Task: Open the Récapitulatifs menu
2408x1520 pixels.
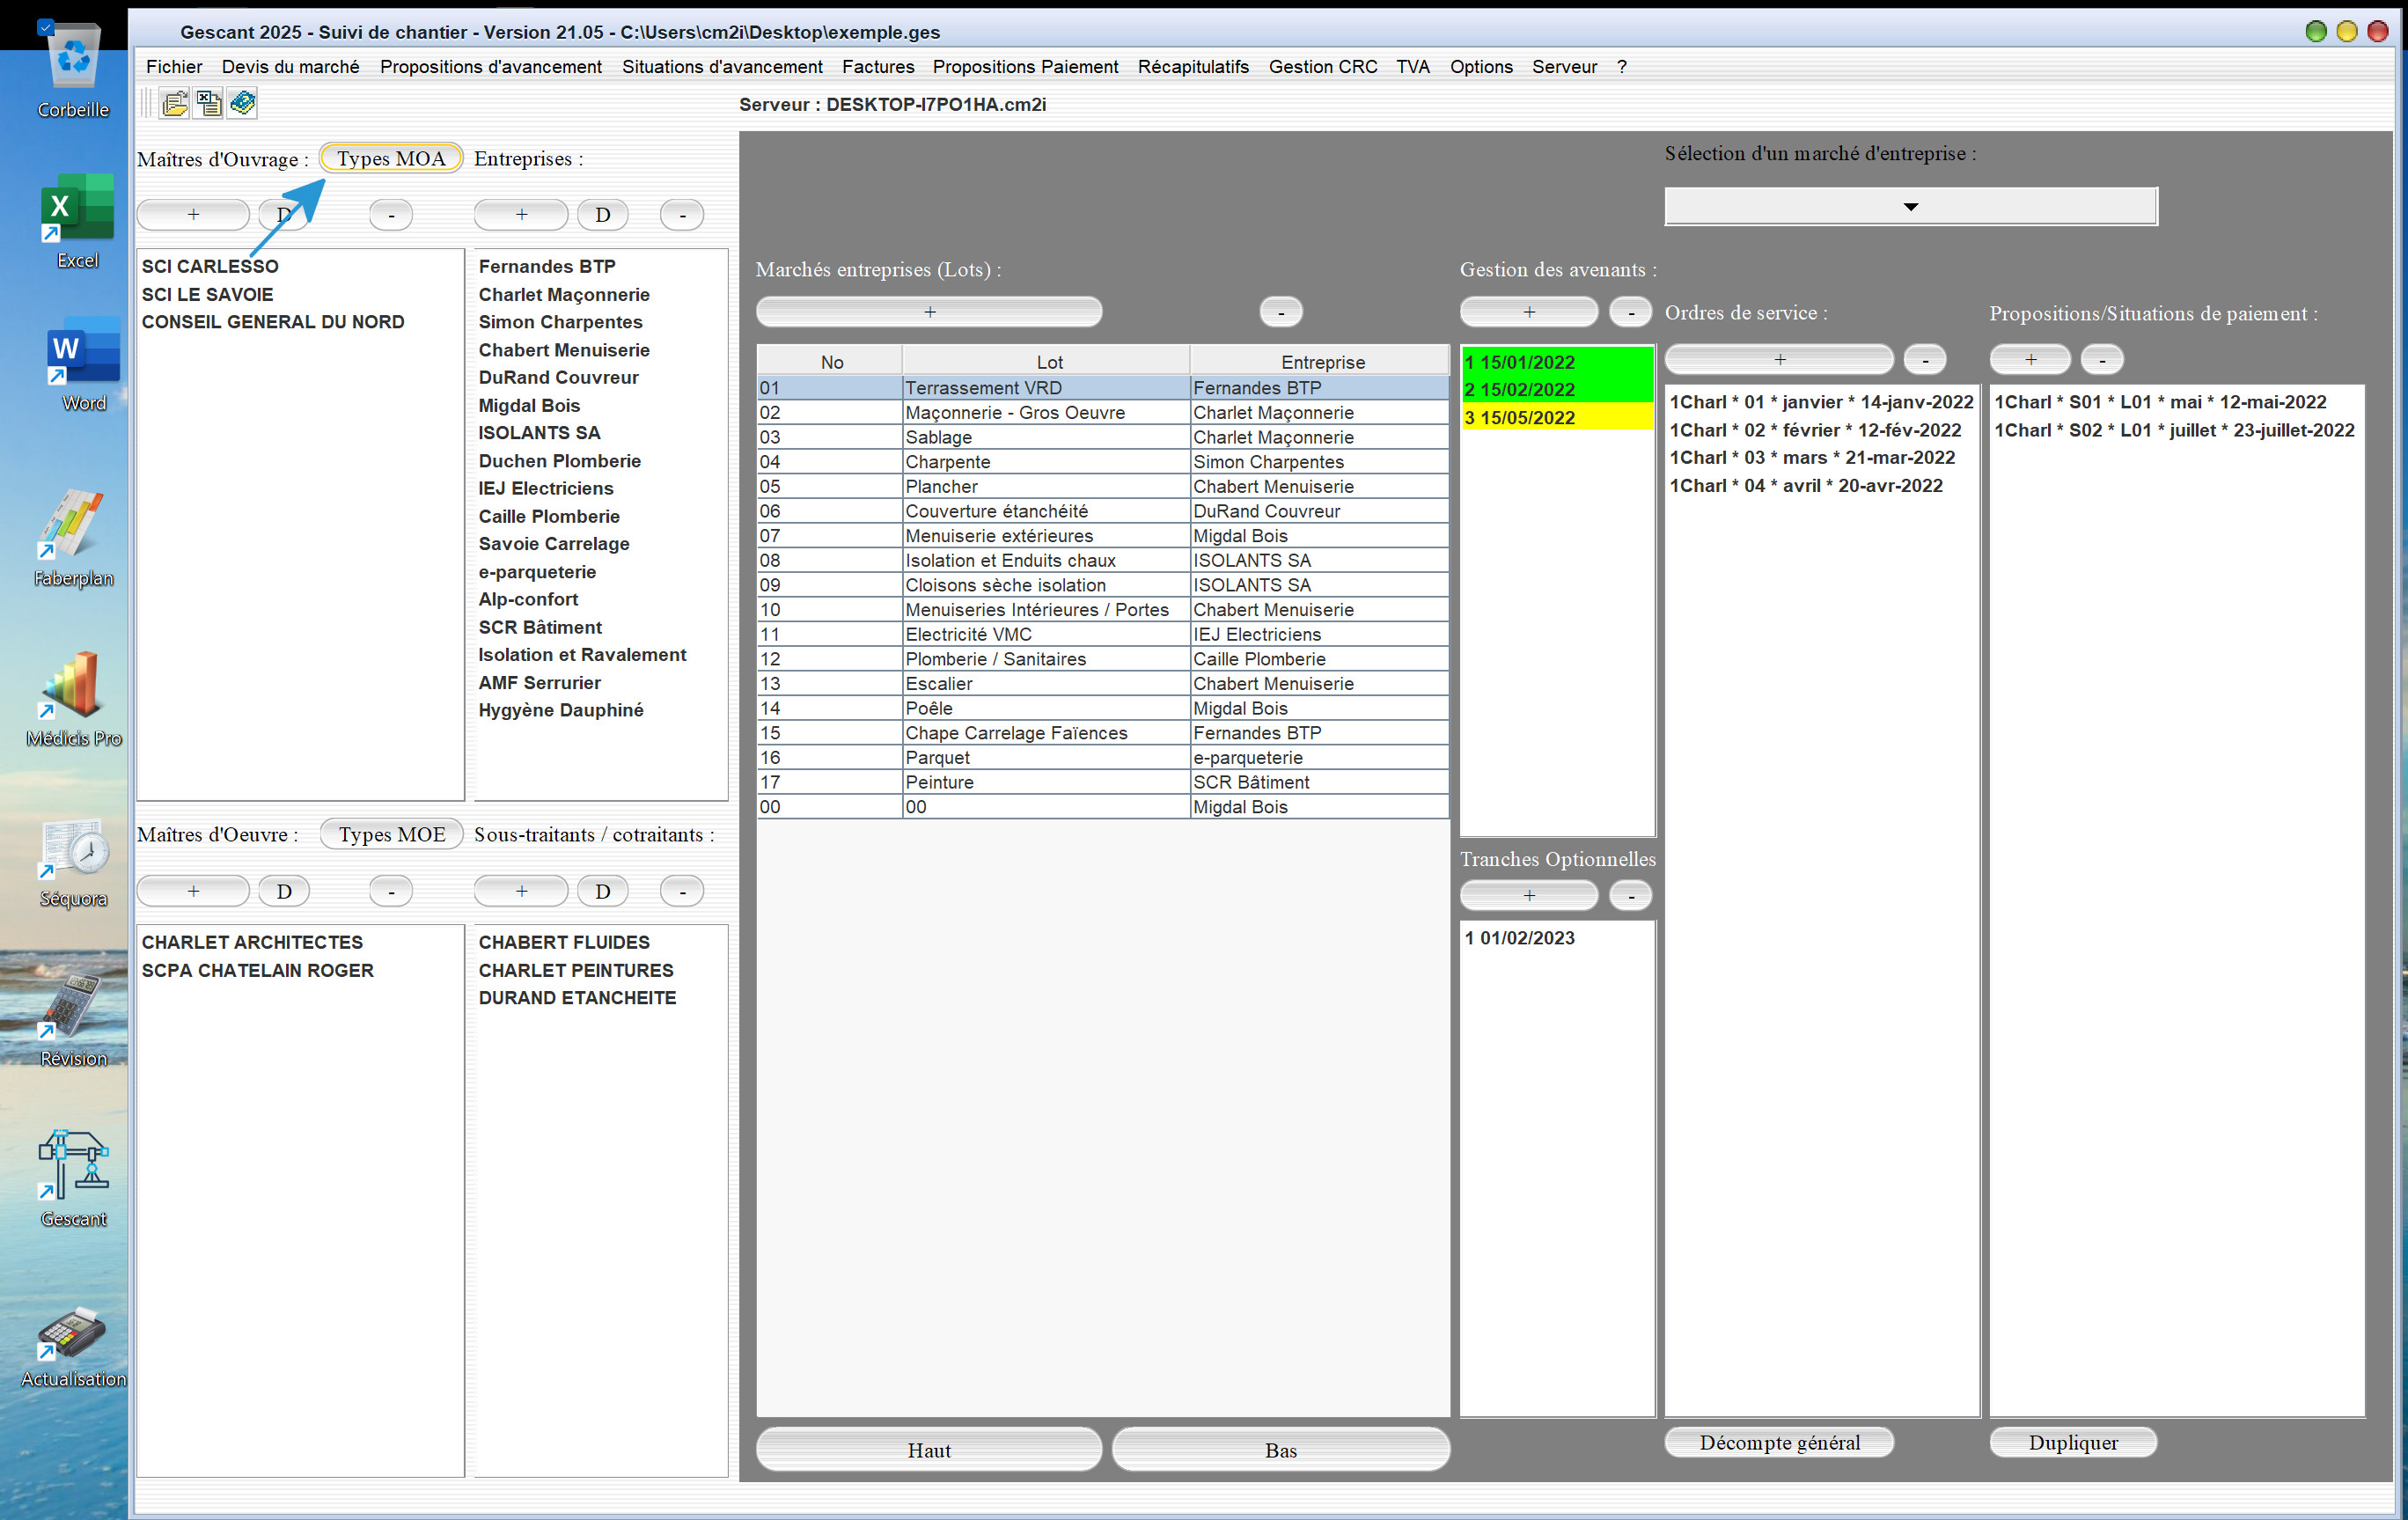Action: [1193, 67]
